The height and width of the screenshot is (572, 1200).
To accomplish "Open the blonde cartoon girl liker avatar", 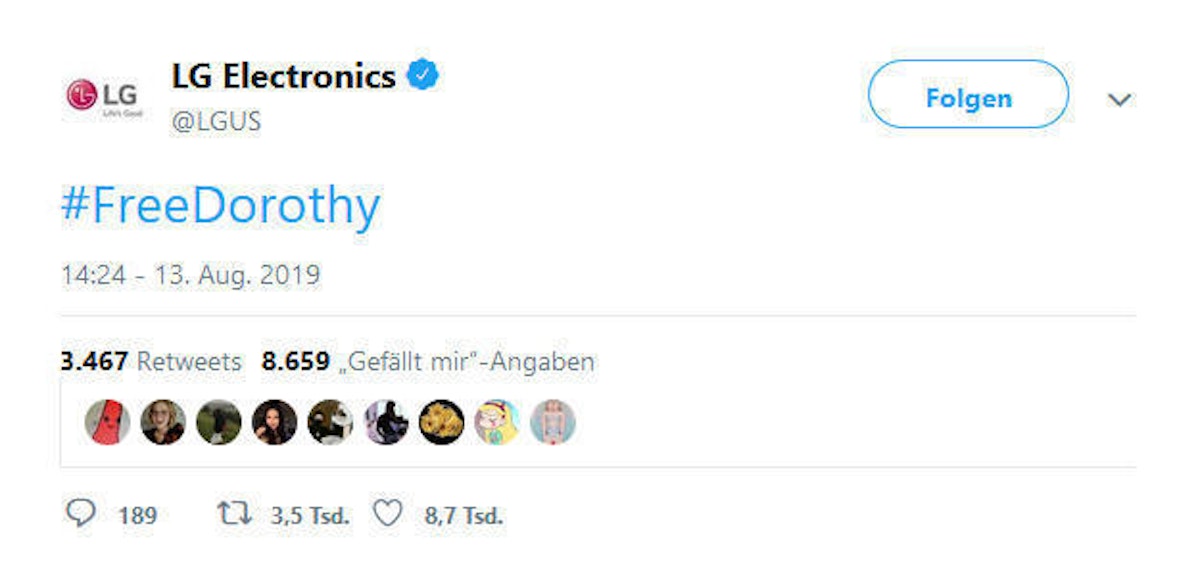I will [497, 422].
